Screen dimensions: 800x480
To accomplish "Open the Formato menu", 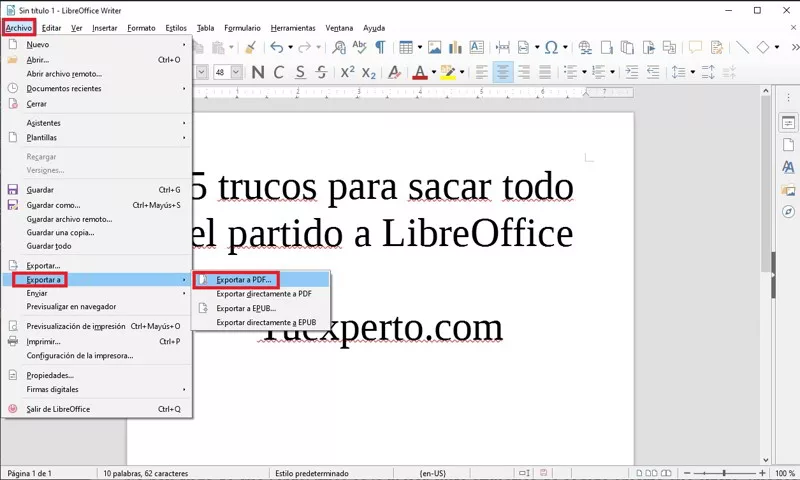I will [x=141, y=28].
